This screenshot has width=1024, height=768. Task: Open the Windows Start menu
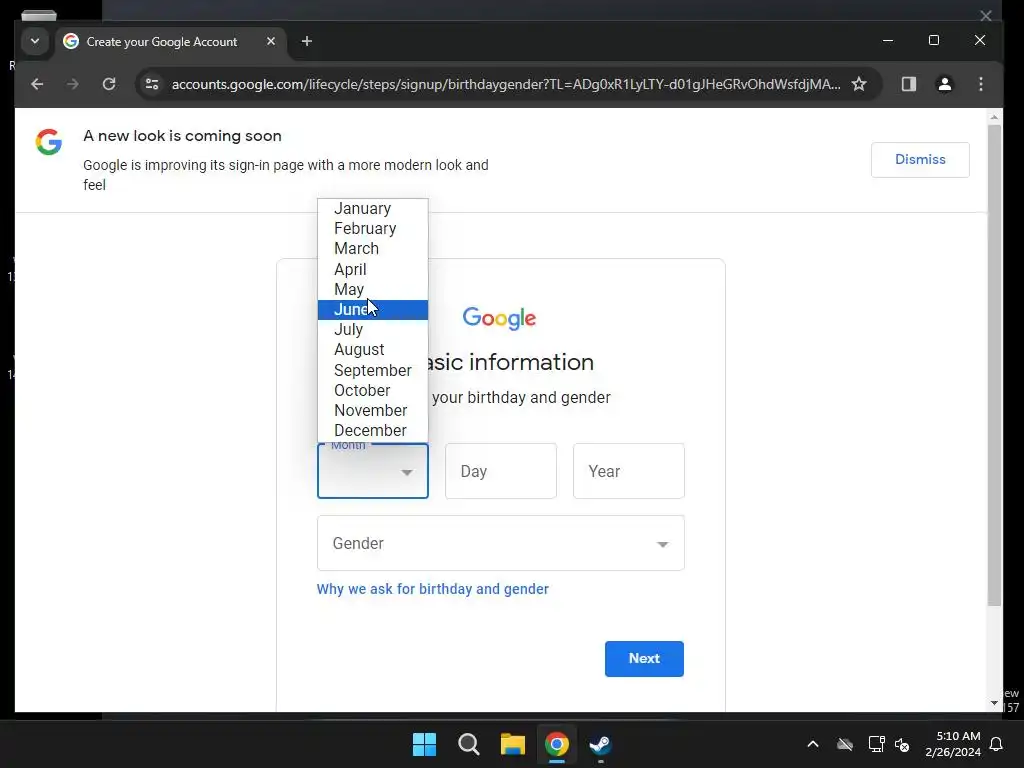coord(424,744)
